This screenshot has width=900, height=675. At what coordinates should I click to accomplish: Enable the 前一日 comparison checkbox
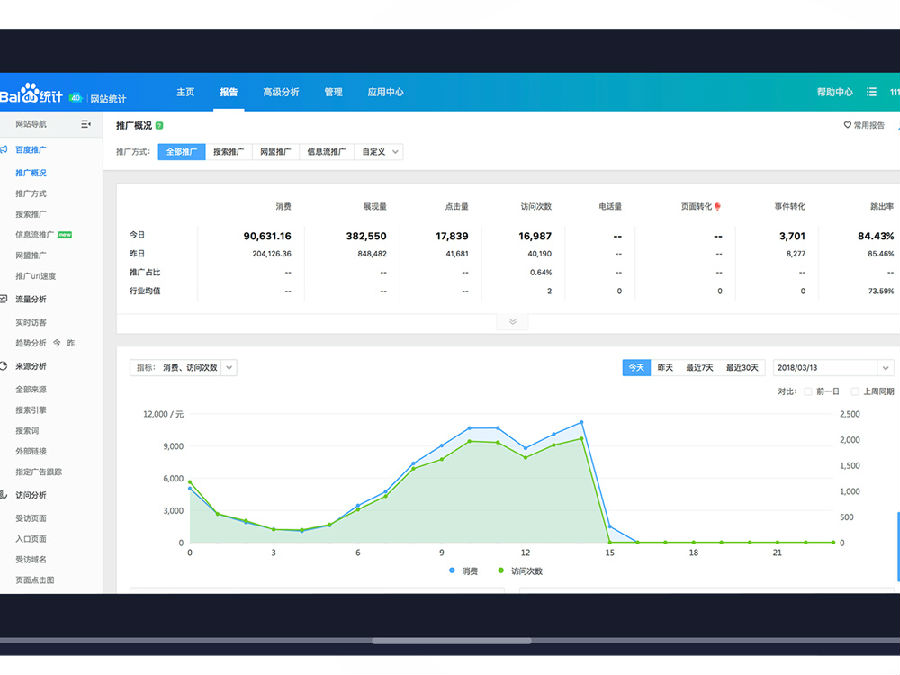tap(808, 392)
